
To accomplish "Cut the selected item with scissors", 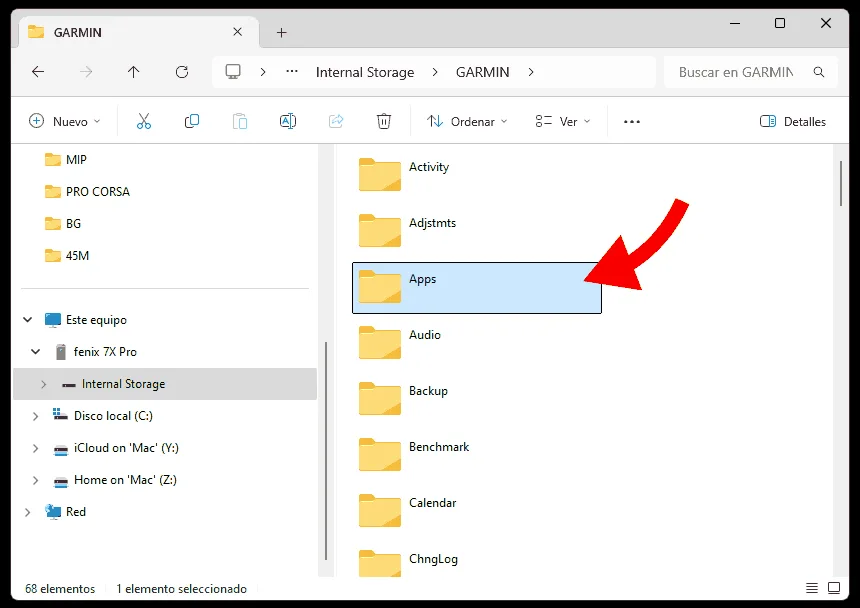I will [144, 121].
